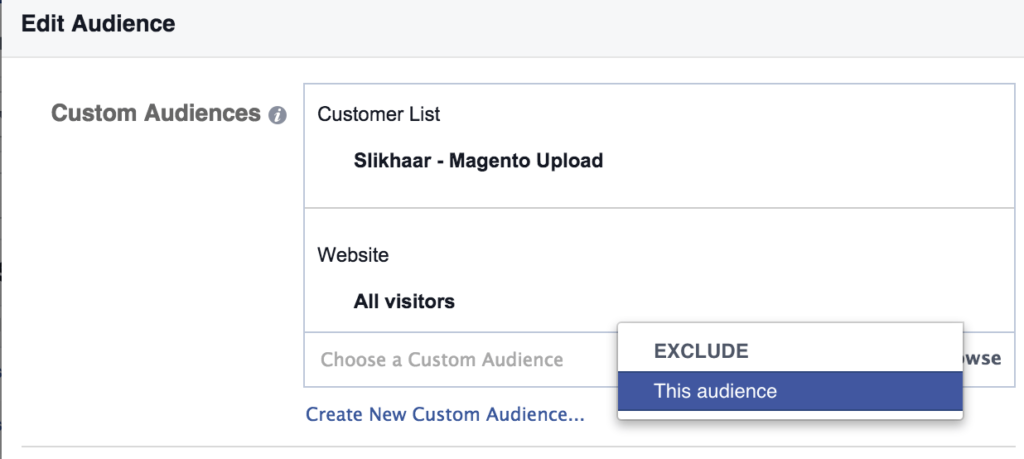Click the Customer List category label
Screen dimensions: 1024x459
pos(379,114)
